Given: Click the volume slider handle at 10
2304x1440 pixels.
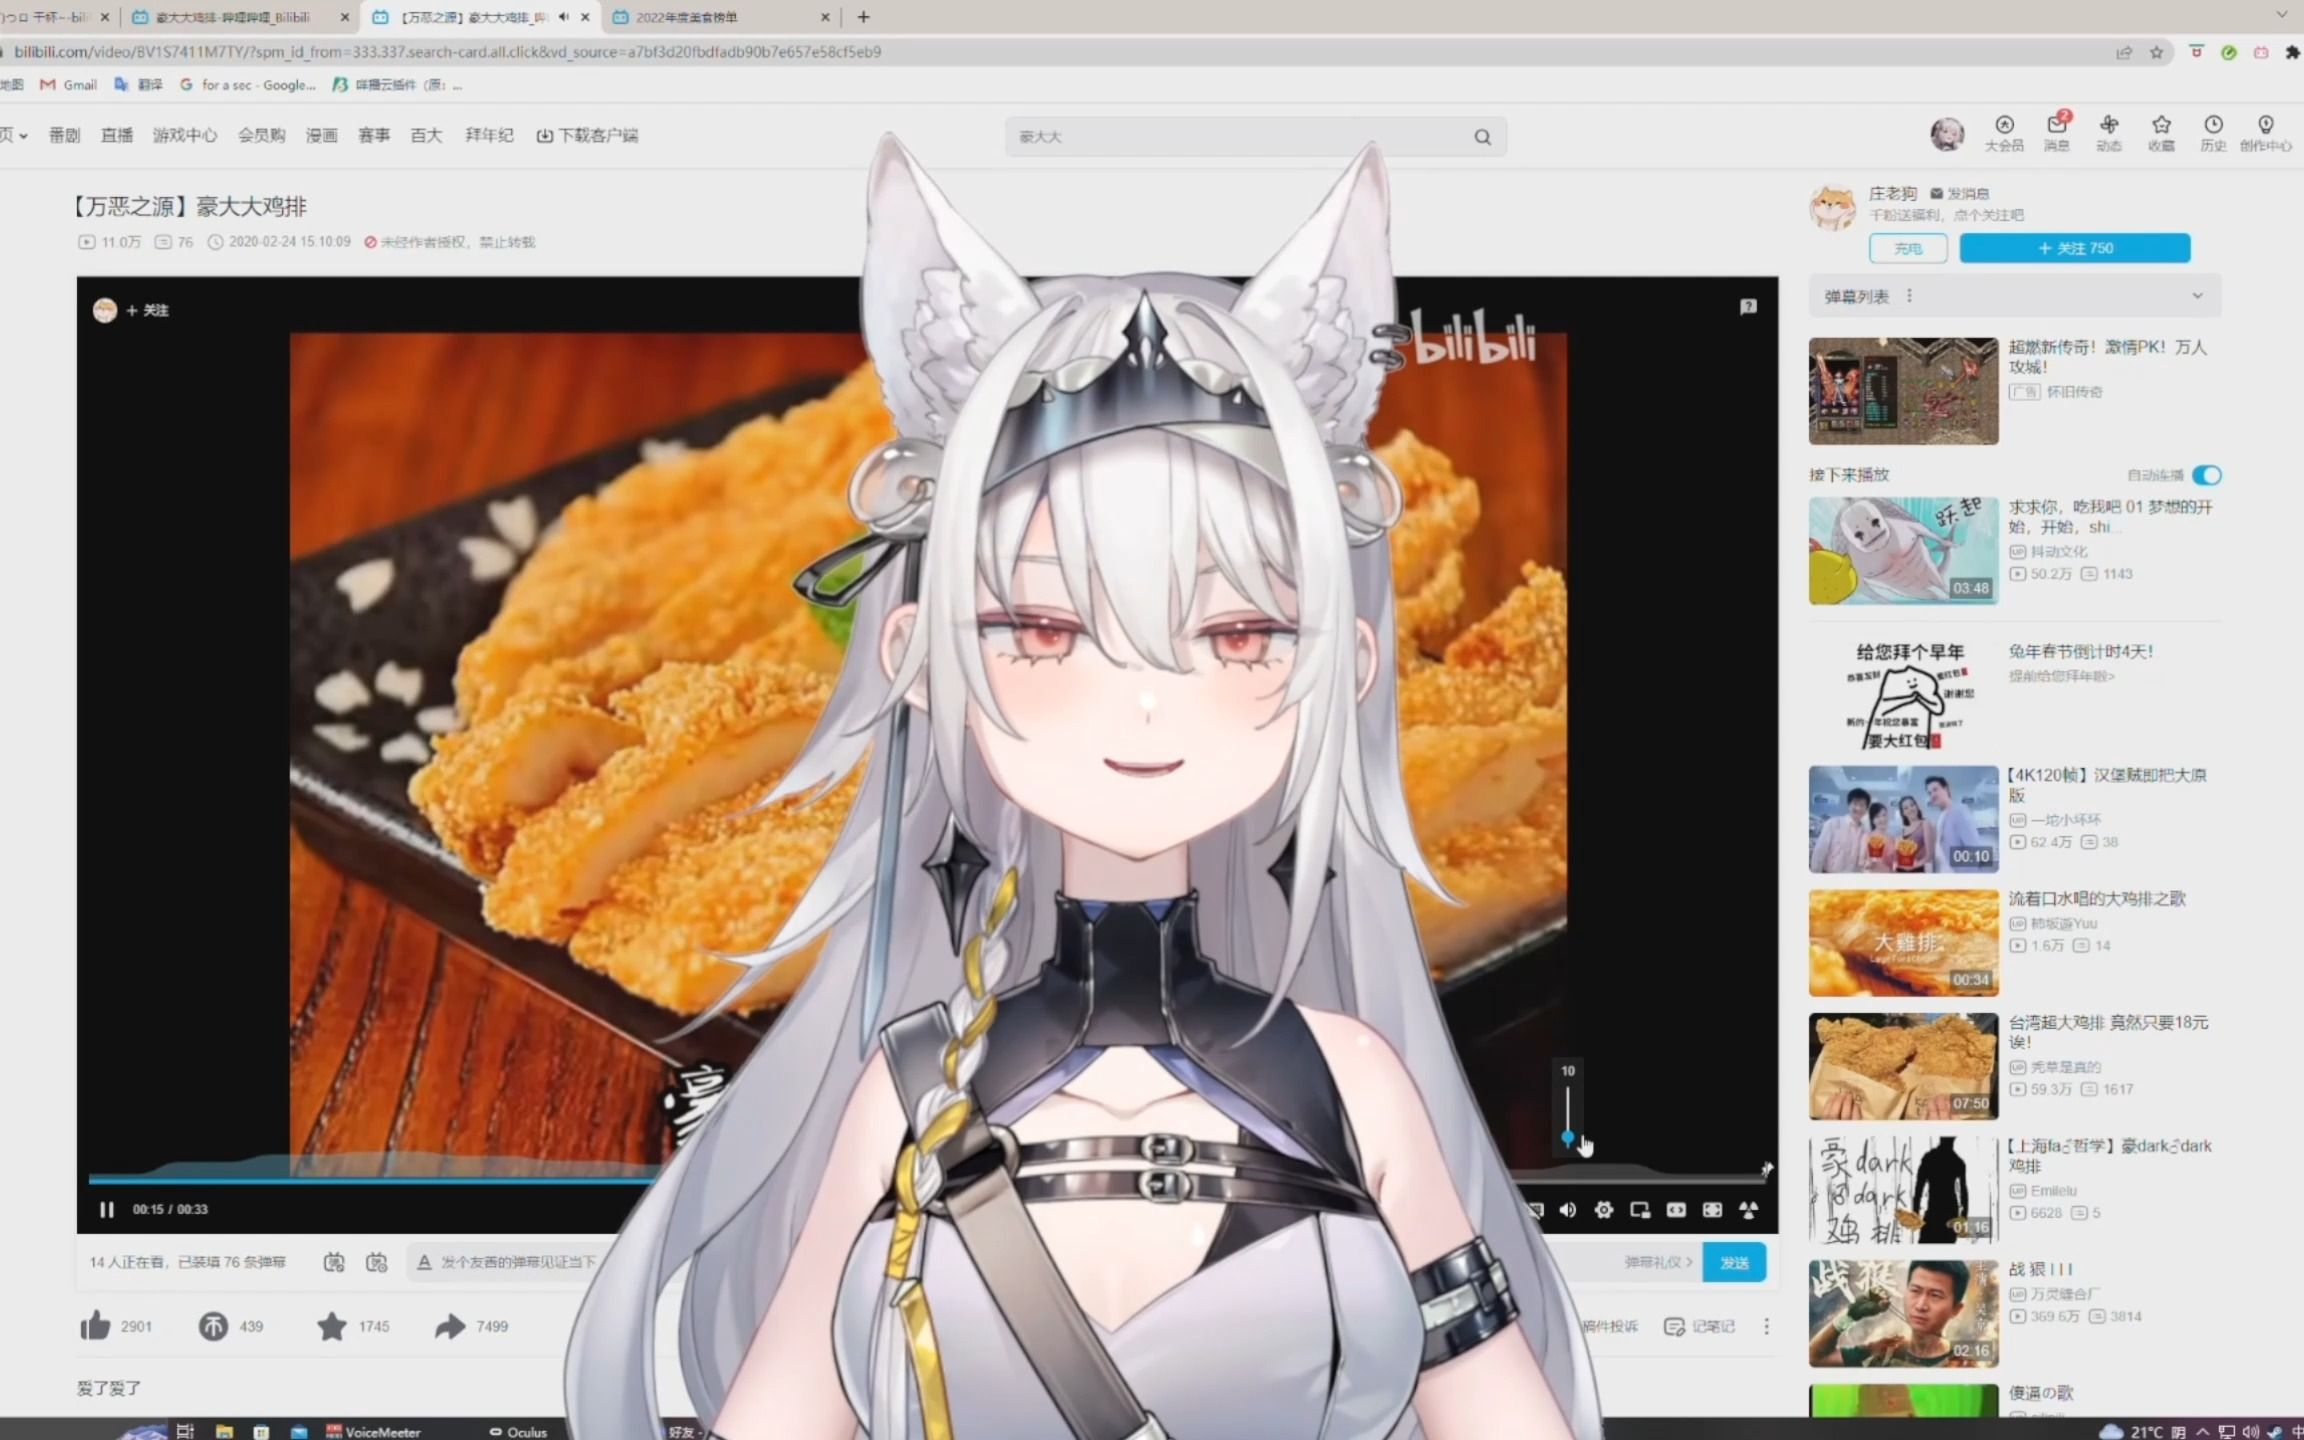Looking at the screenshot, I should [x=1567, y=1138].
